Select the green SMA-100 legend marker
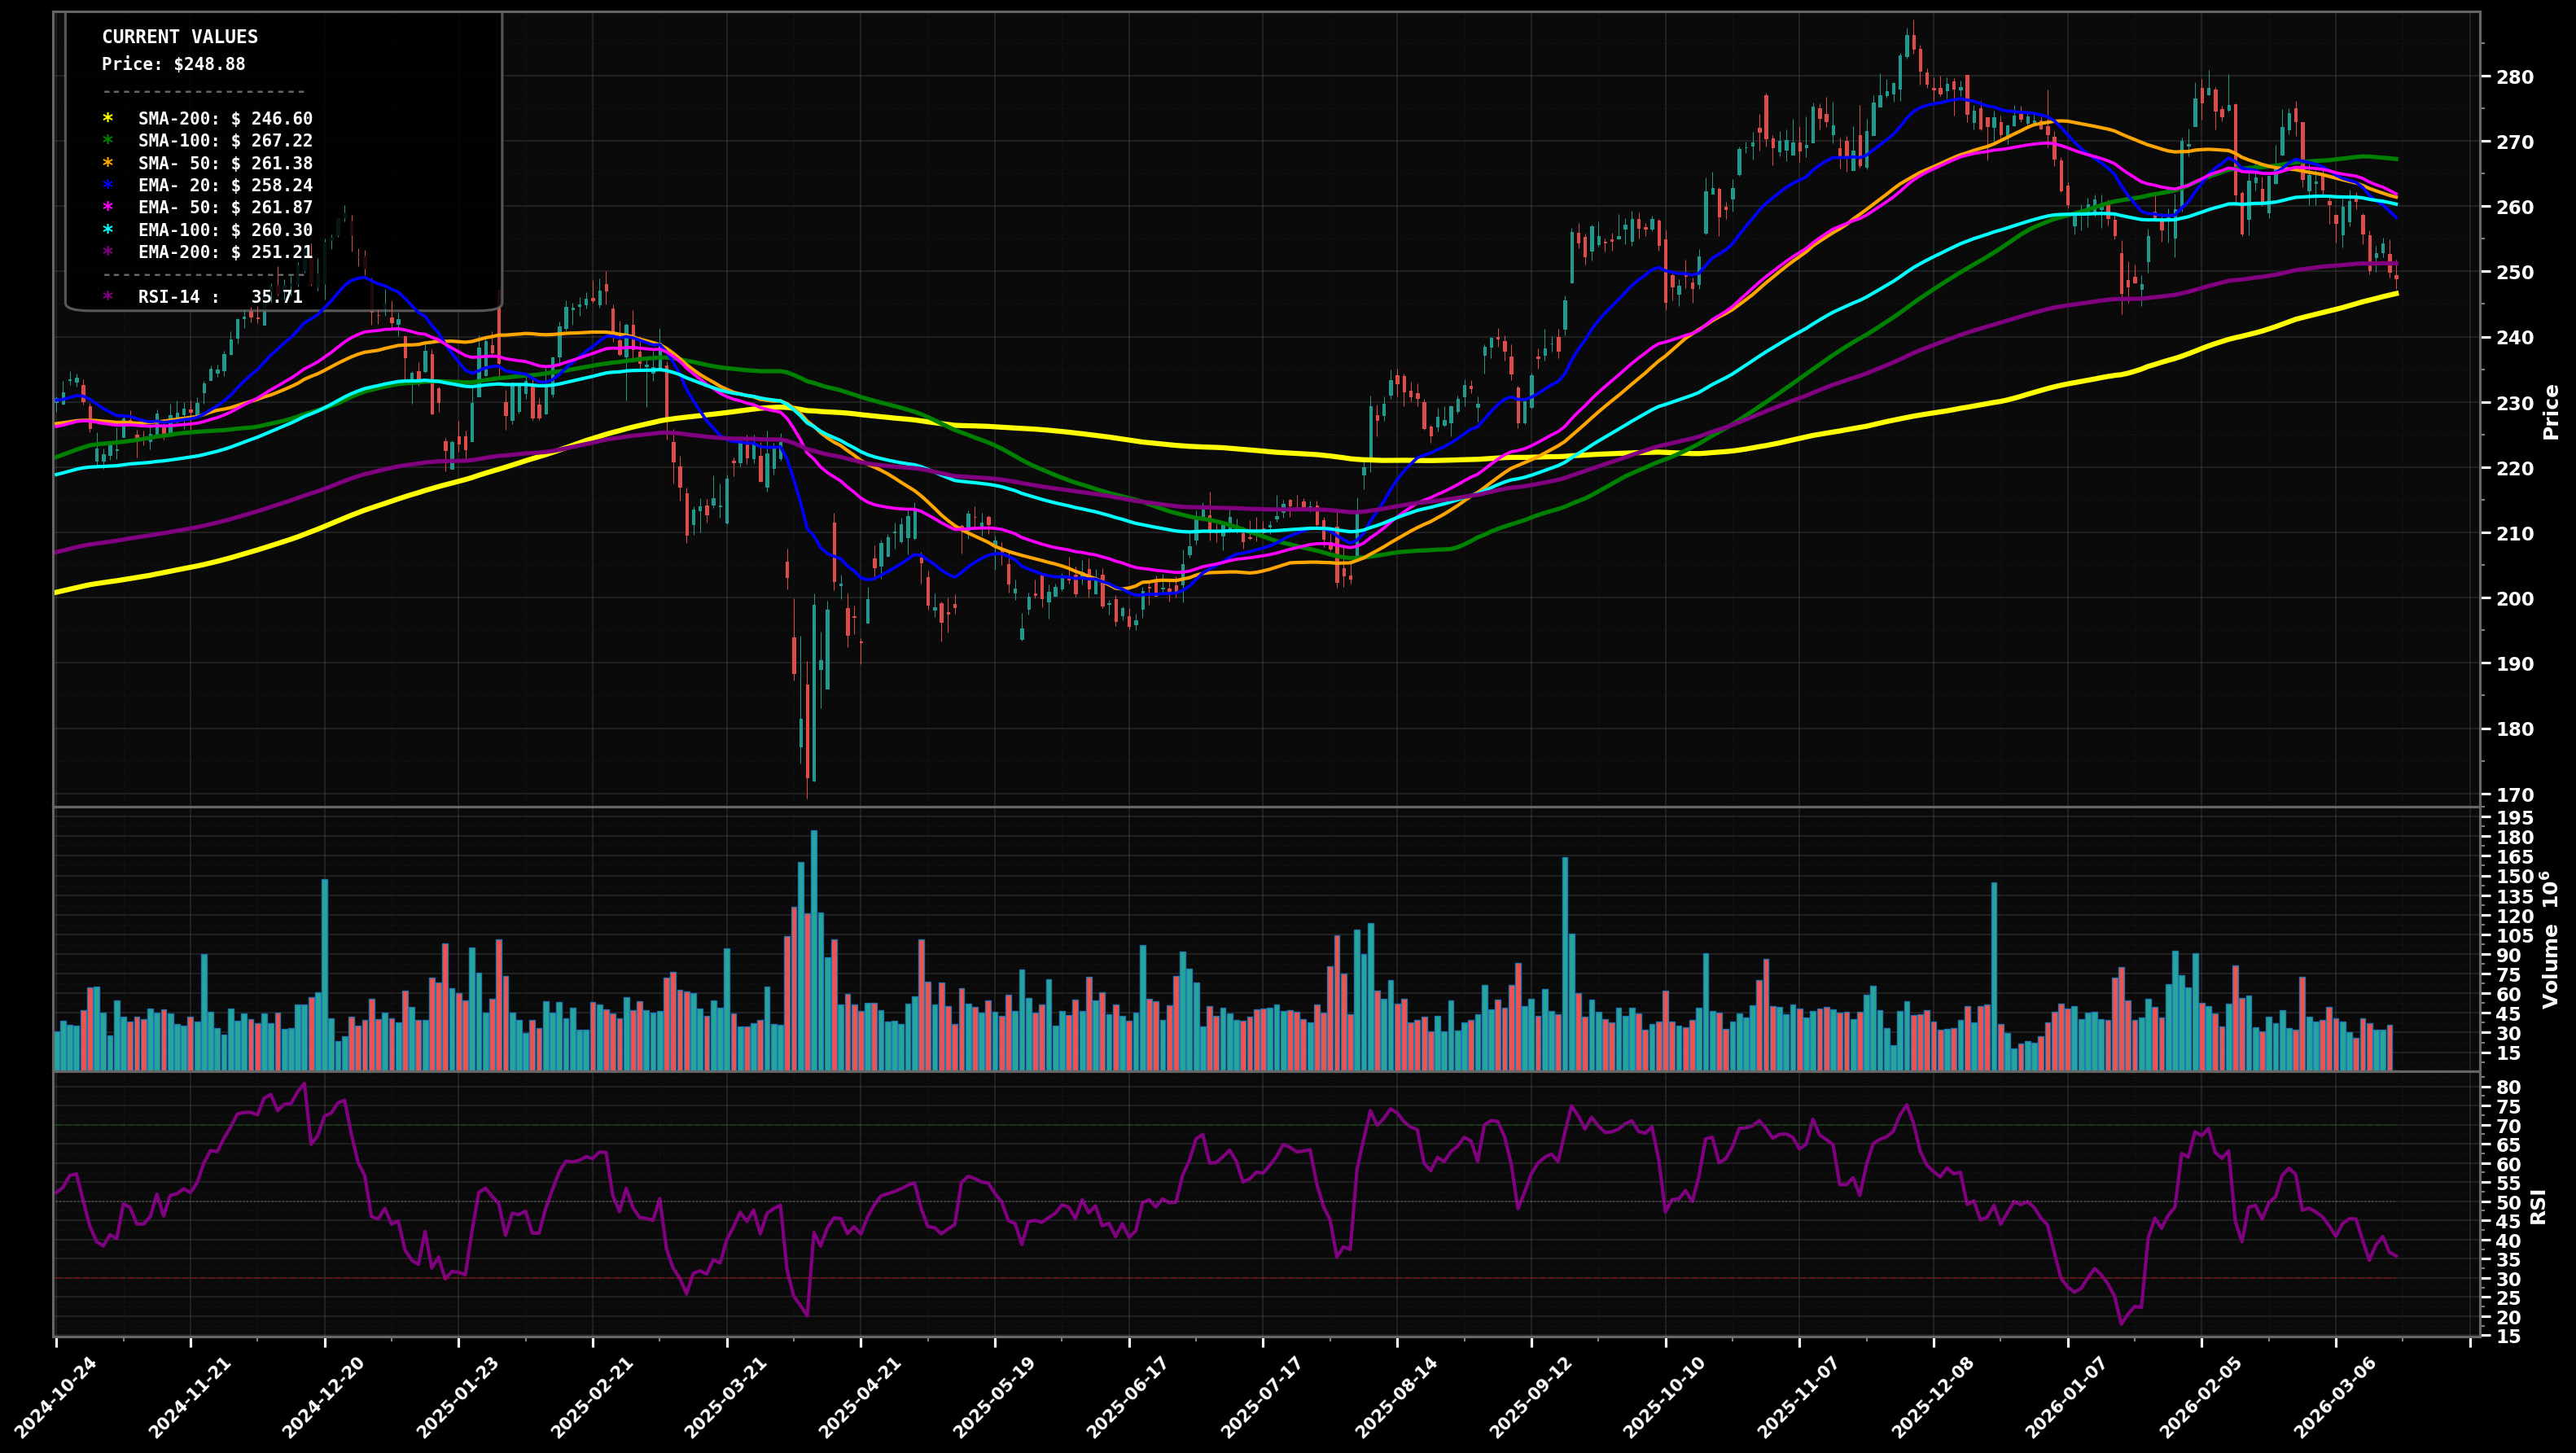Screen dimensions: 2576x1453 (x=110, y=141)
